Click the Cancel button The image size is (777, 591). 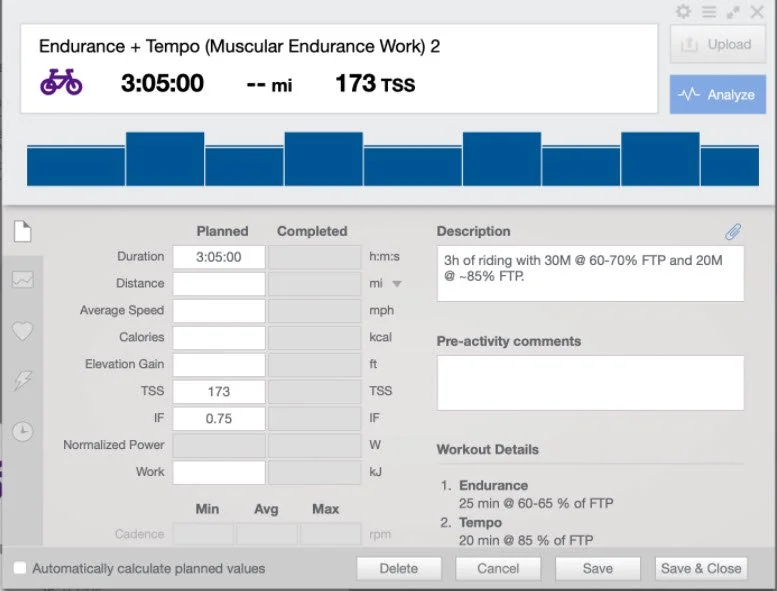(x=498, y=568)
